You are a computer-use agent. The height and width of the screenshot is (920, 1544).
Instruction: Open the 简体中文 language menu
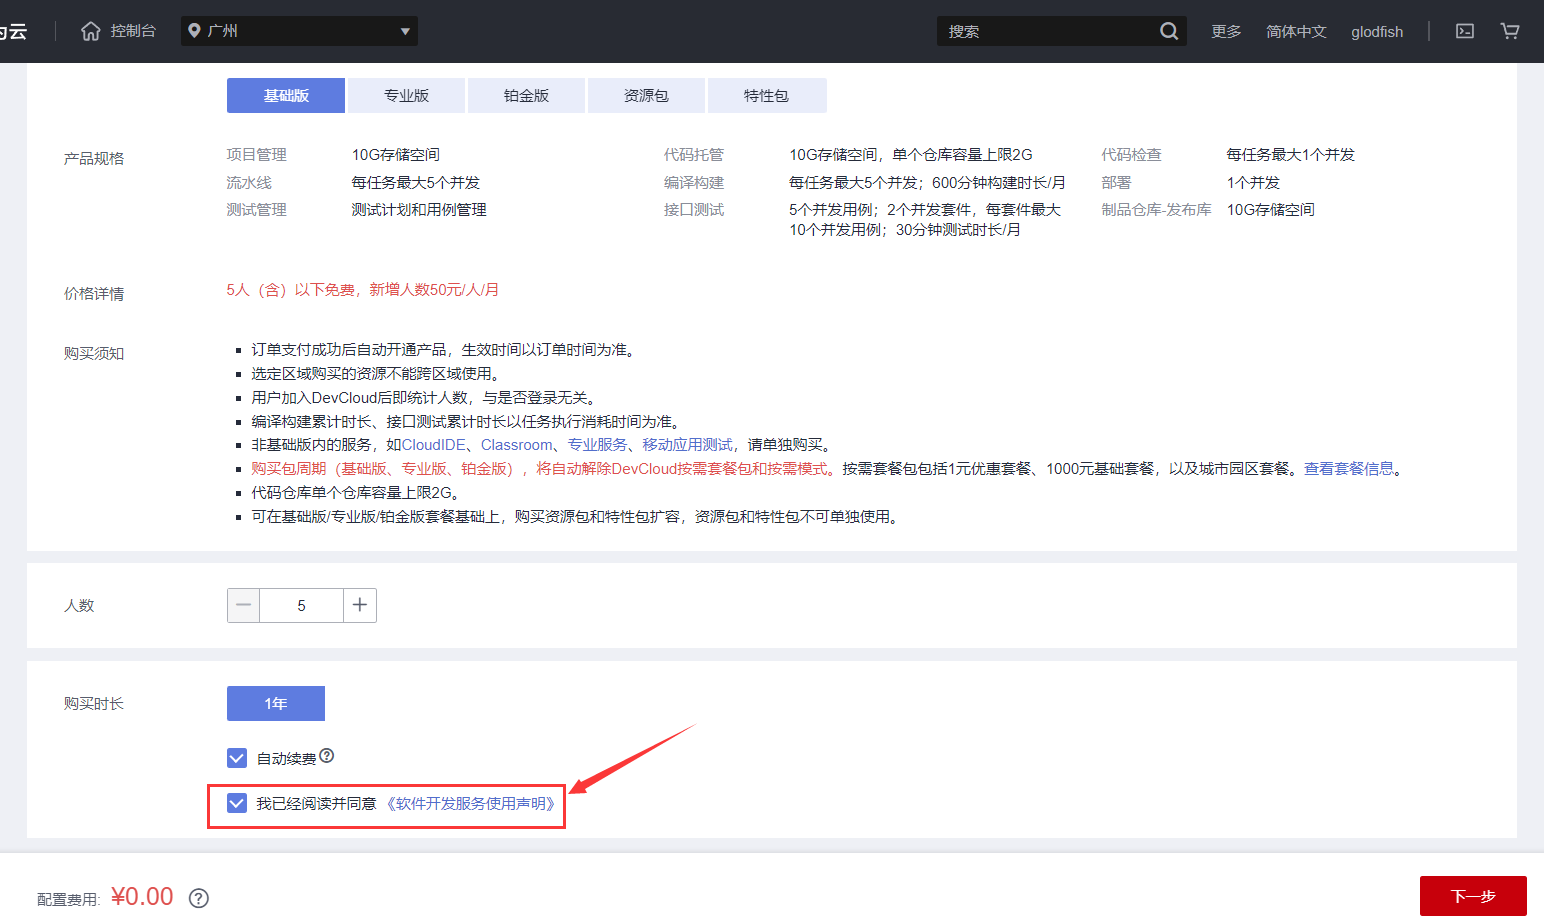pos(1296,31)
